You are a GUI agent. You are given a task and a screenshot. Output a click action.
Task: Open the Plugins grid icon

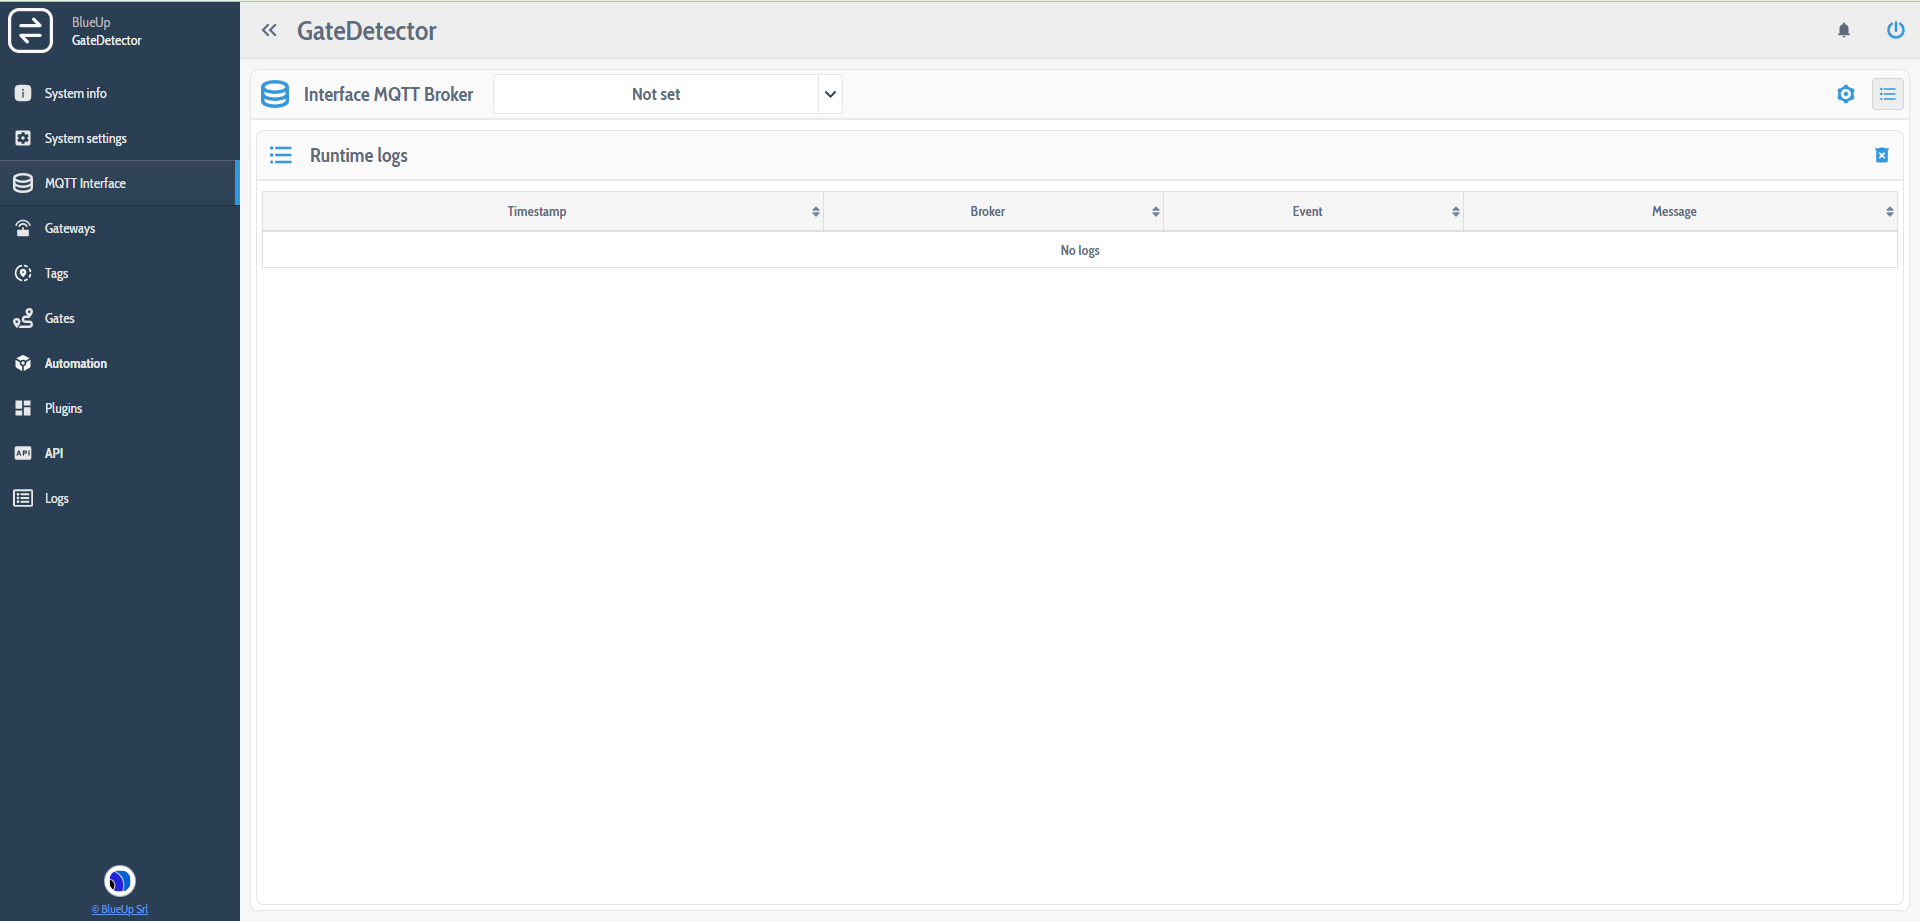click(22, 408)
